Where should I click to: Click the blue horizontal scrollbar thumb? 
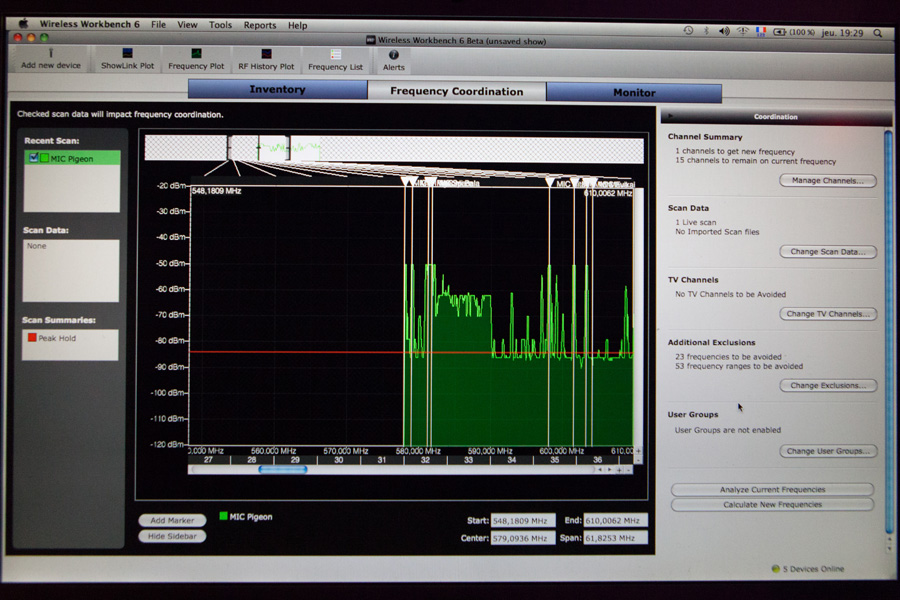coord(283,470)
